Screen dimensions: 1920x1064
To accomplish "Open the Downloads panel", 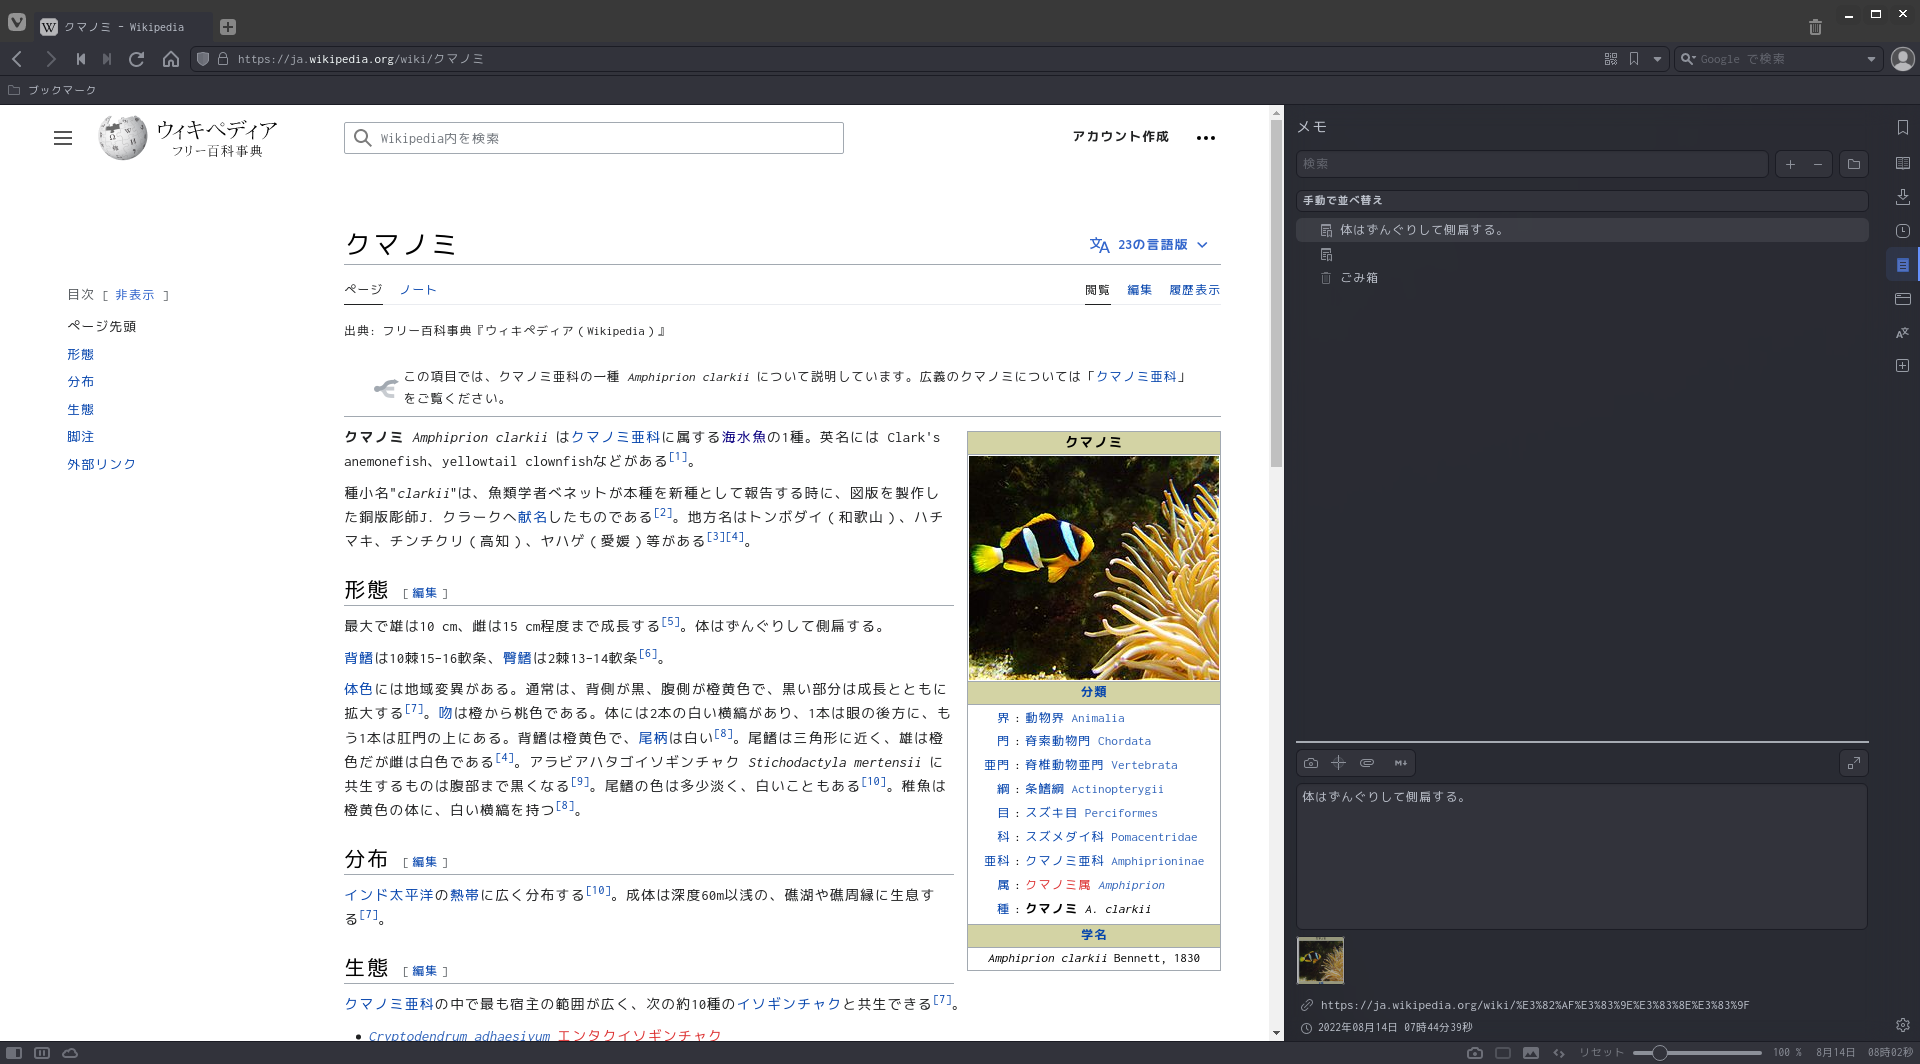I will click(x=1903, y=196).
